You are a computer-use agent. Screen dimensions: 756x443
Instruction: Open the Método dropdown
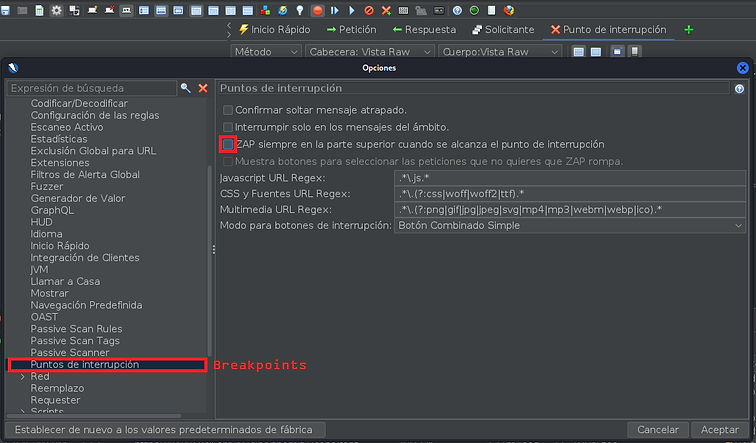266,52
